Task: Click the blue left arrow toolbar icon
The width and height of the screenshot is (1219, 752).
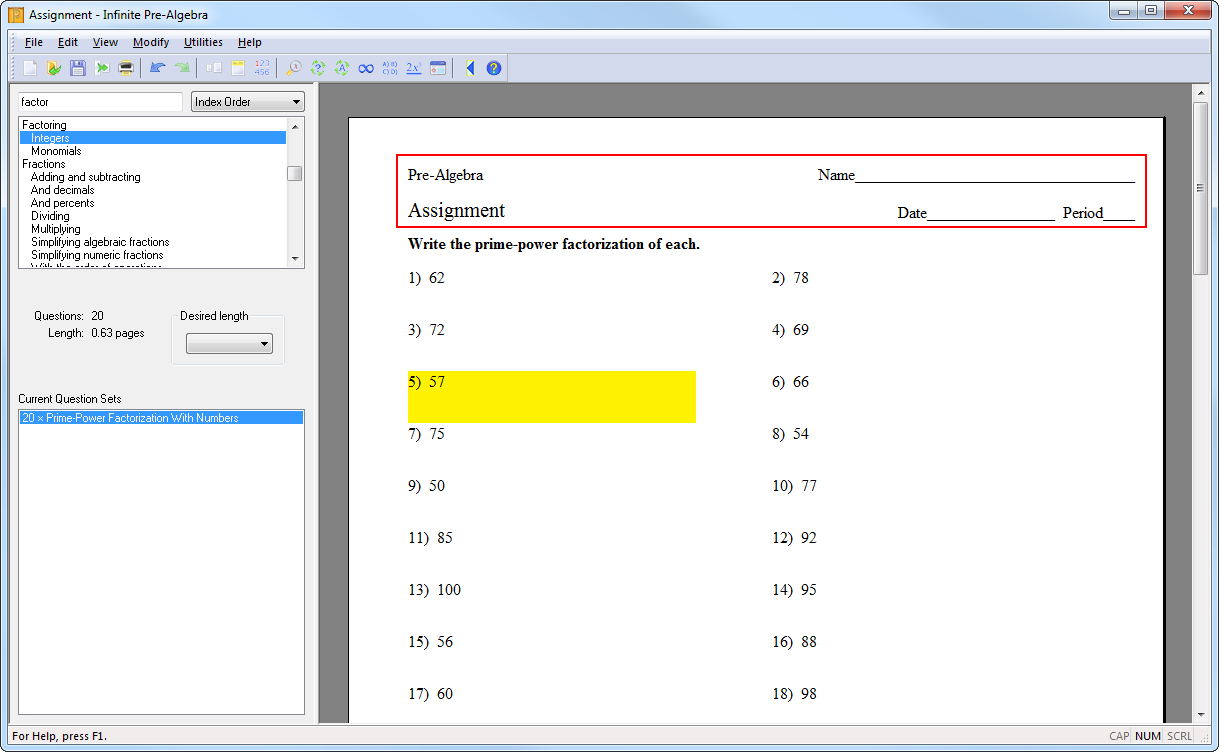Action: pyautogui.click(x=470, y=68)
